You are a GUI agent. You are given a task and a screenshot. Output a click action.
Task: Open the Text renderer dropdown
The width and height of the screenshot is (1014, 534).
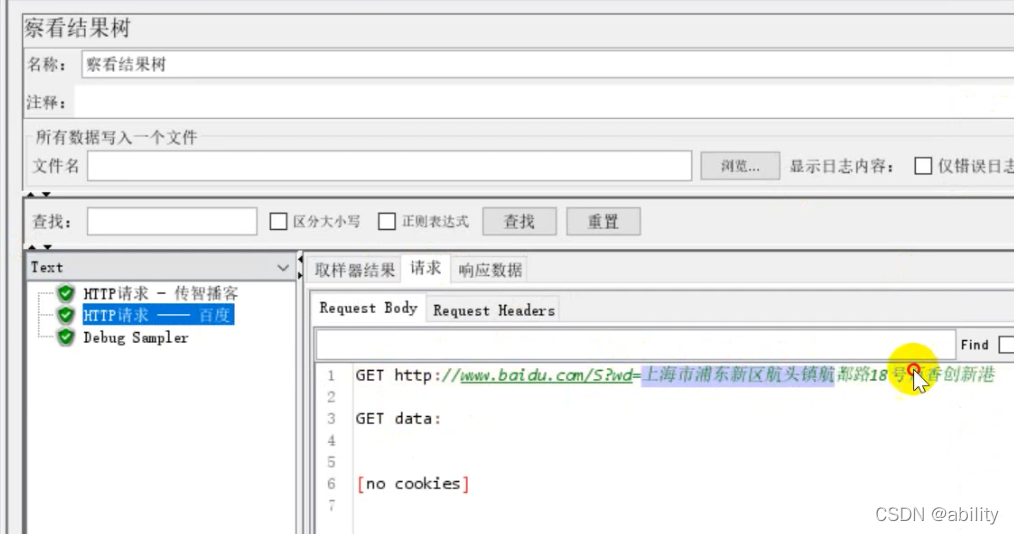pos(160,268)
